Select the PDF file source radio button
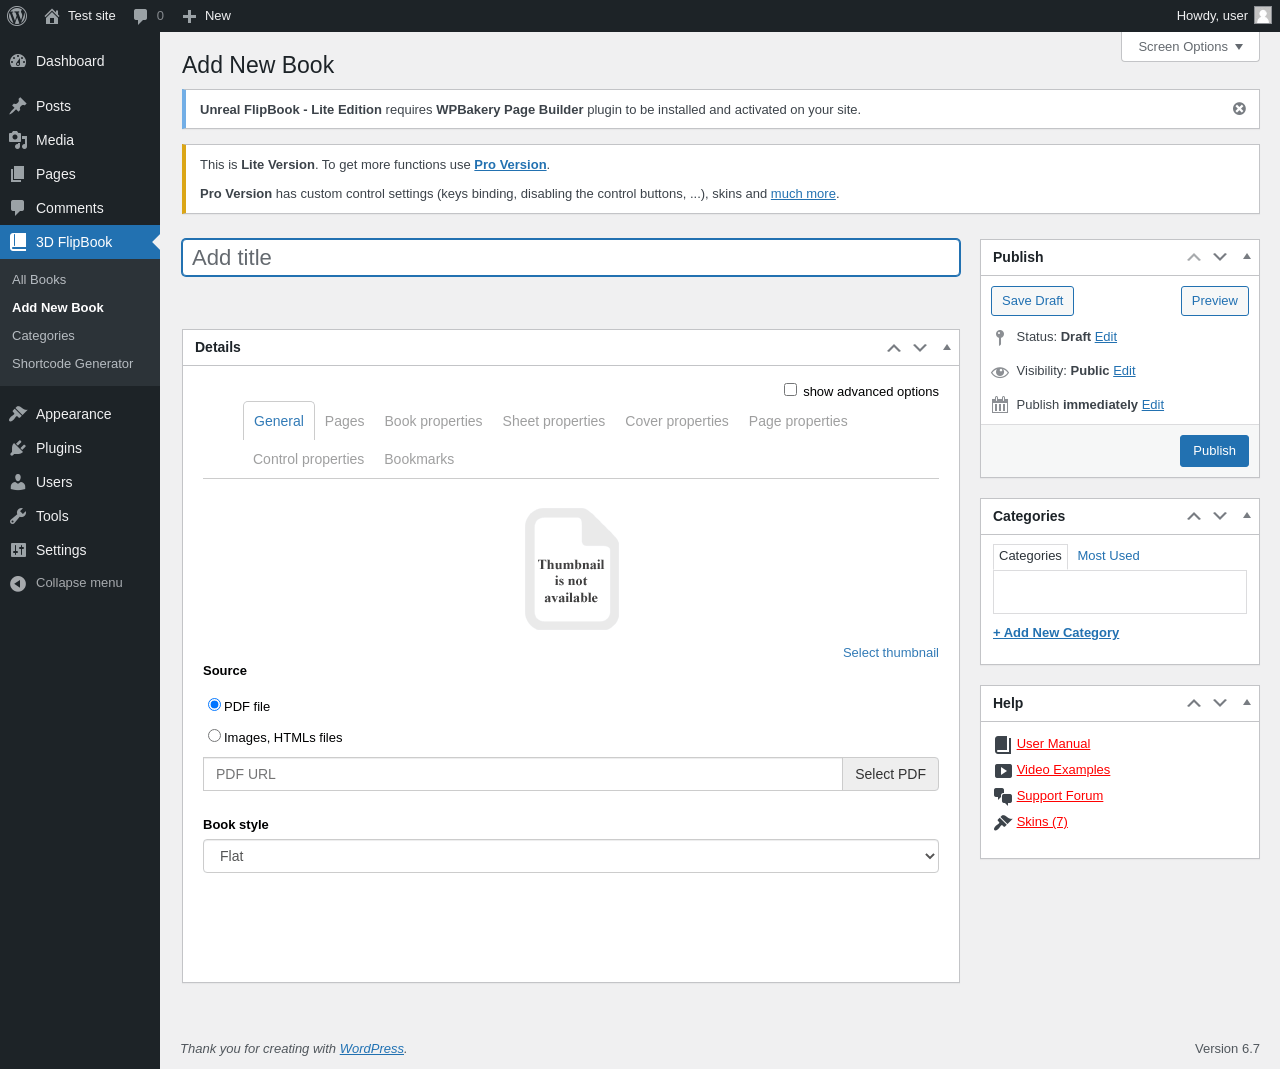This screenshot has height=1069, width=1280. pos(214,705)
